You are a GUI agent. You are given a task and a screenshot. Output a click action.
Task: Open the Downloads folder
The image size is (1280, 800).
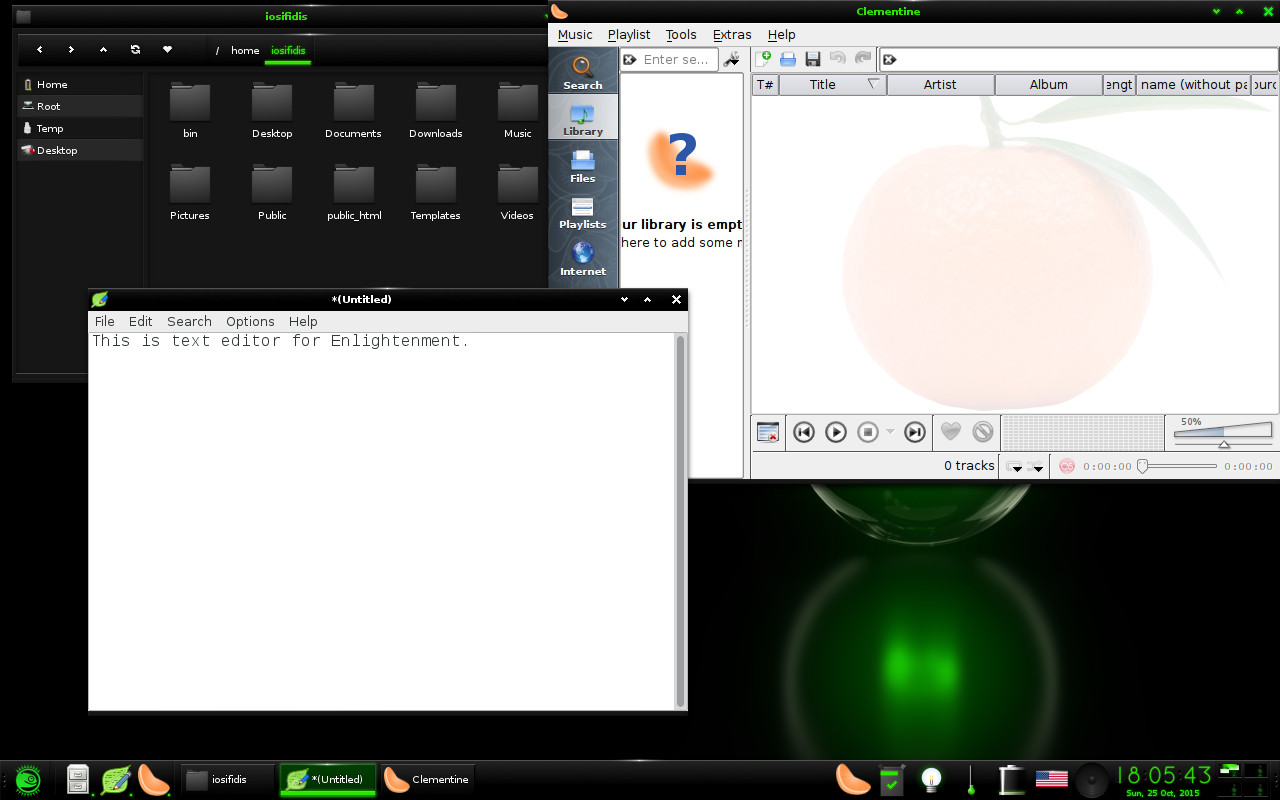pos(436,111)
